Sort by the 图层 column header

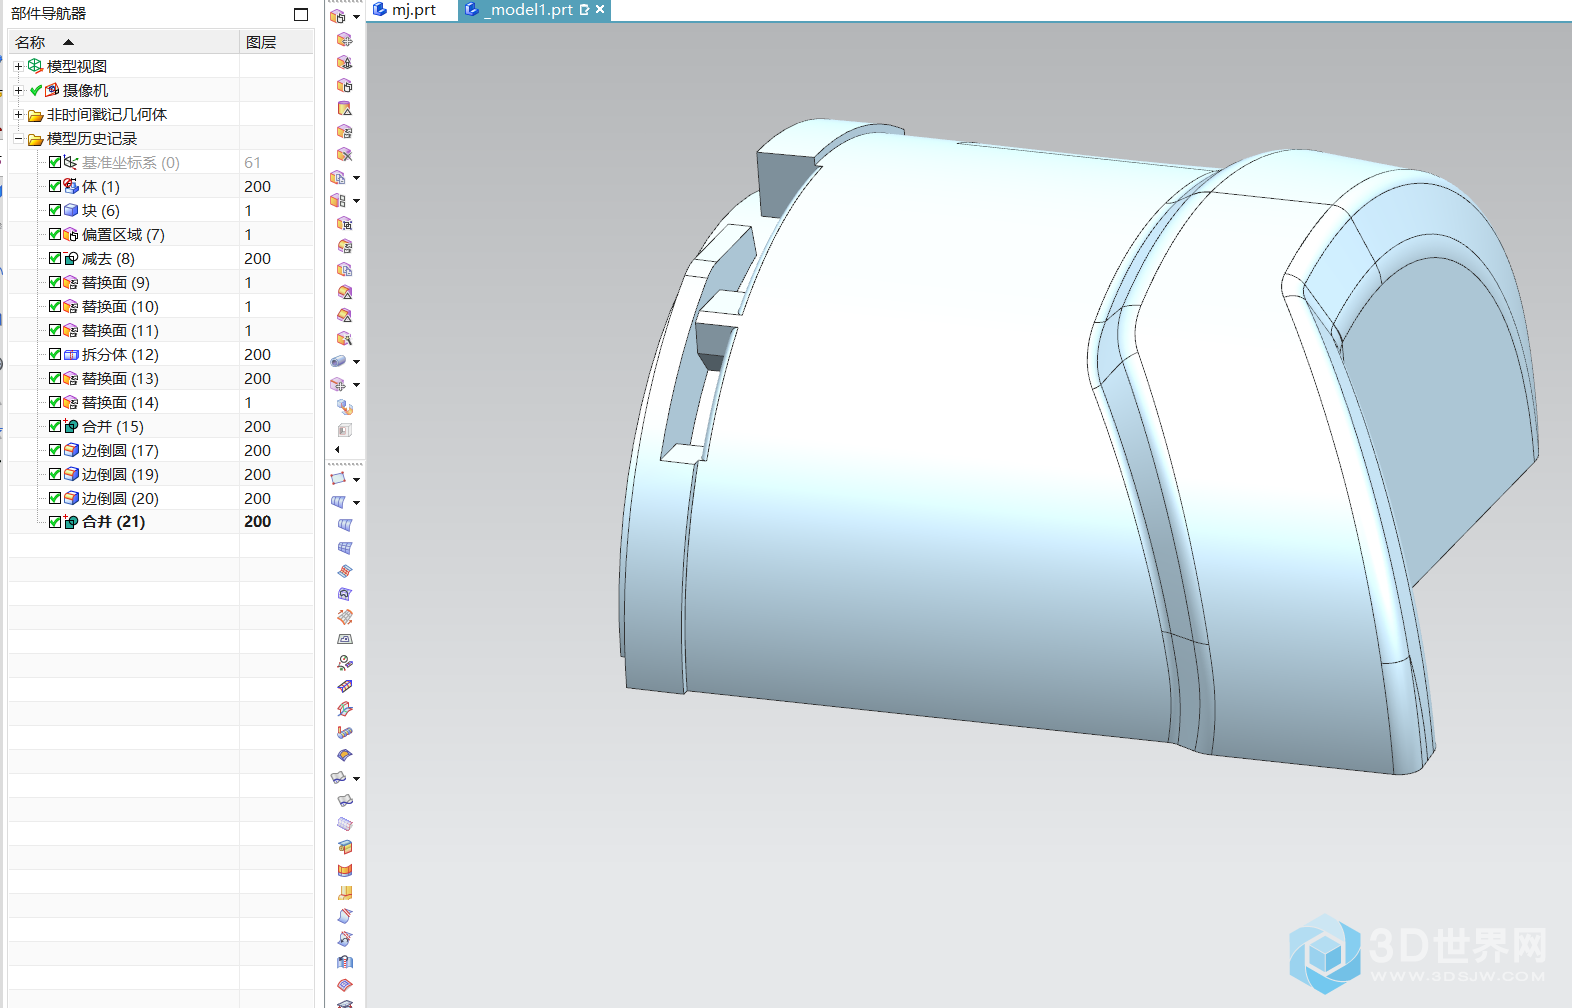point(276,42)
